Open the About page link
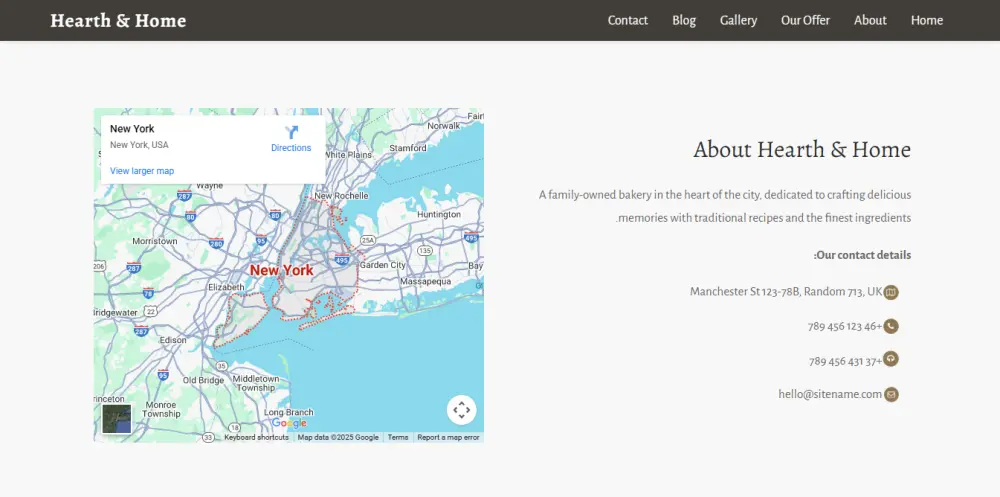1000x497 pixels. click(x=870, y=20)
